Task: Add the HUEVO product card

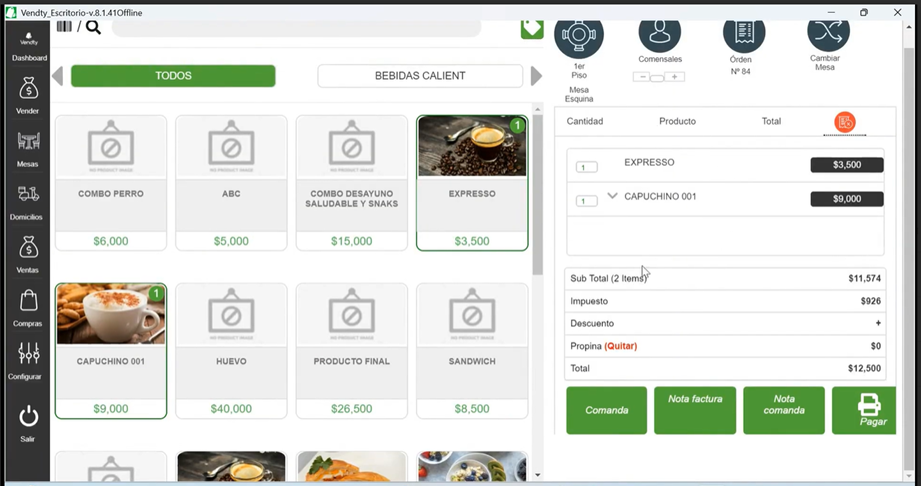Action: pyautogui.click(x=231, y=351)
